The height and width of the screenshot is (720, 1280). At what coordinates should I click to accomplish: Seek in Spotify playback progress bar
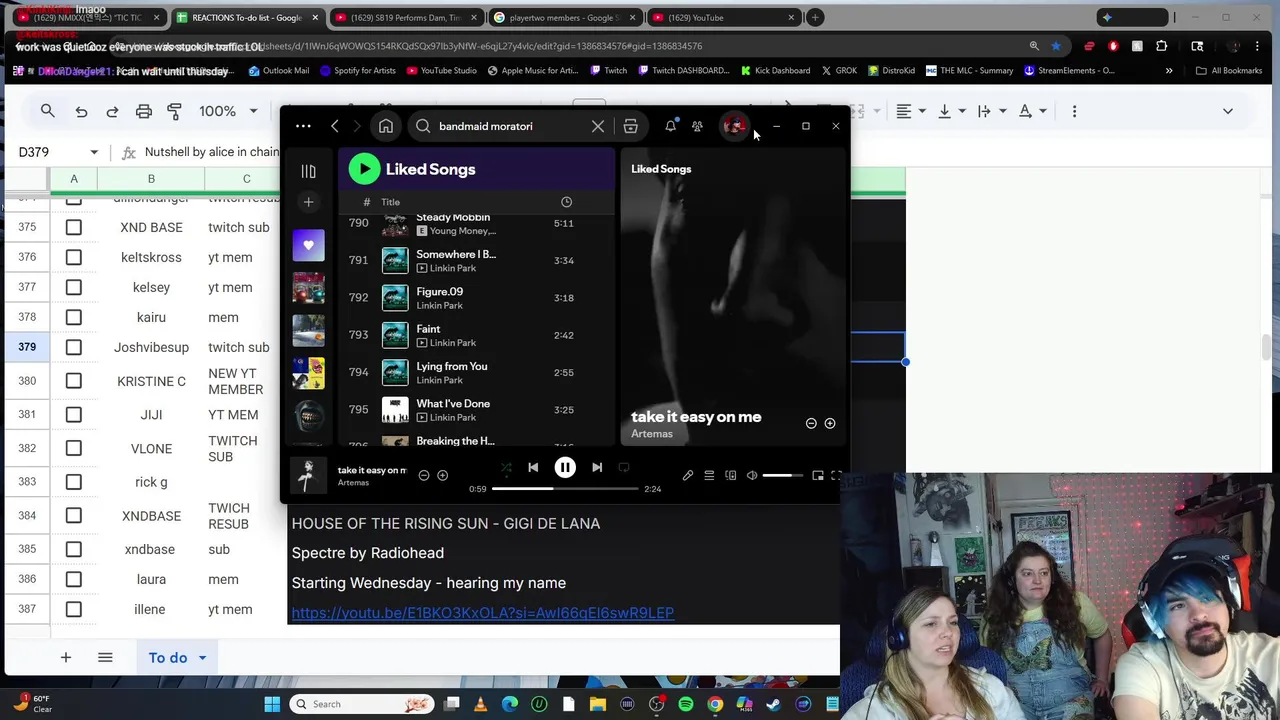(x=565, y=489)
